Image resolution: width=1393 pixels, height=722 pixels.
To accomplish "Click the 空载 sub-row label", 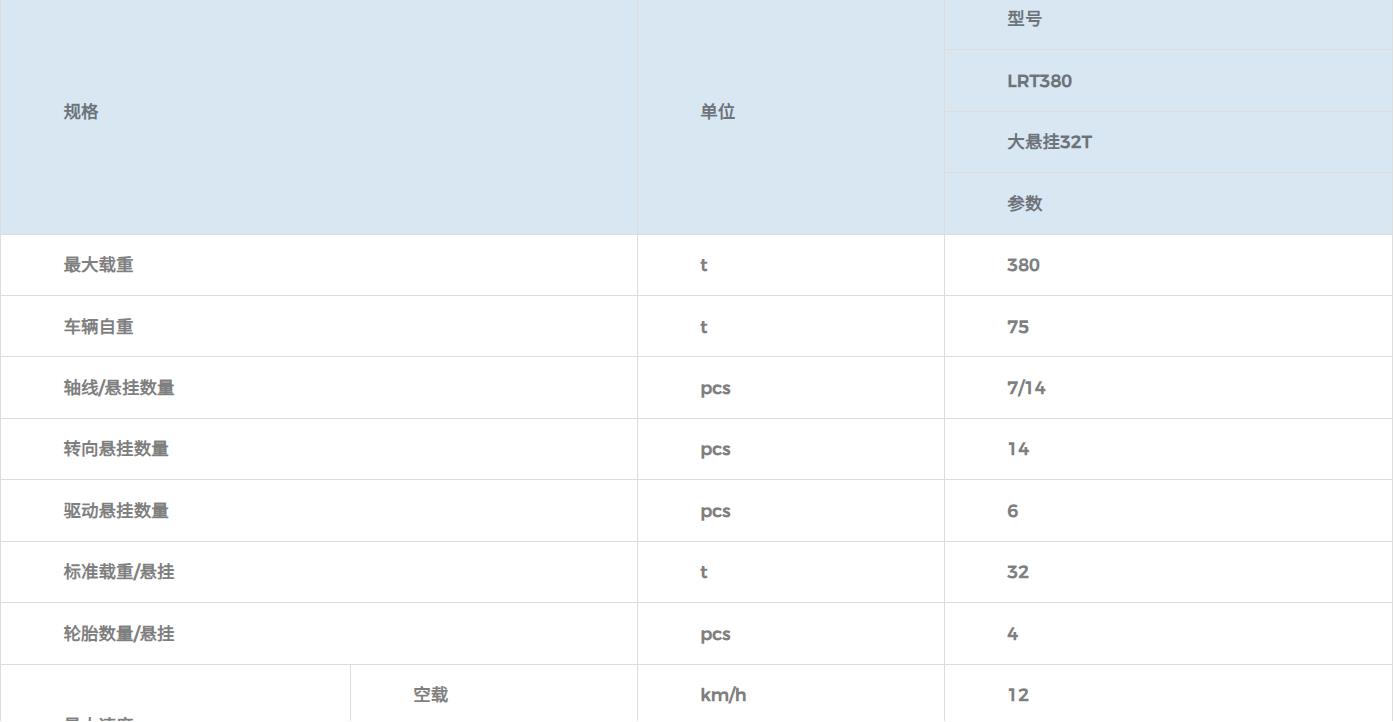I will pos(431,695).
